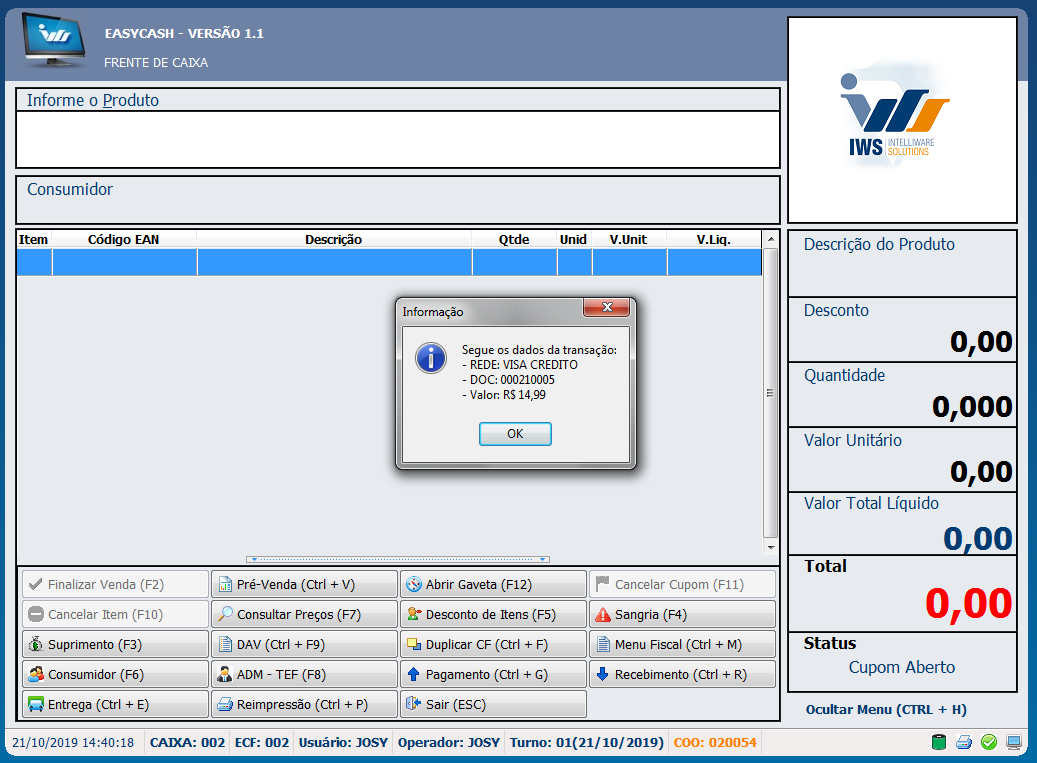
Task: Click the Informe o Produto input field
Action: (x=397, y=139)
